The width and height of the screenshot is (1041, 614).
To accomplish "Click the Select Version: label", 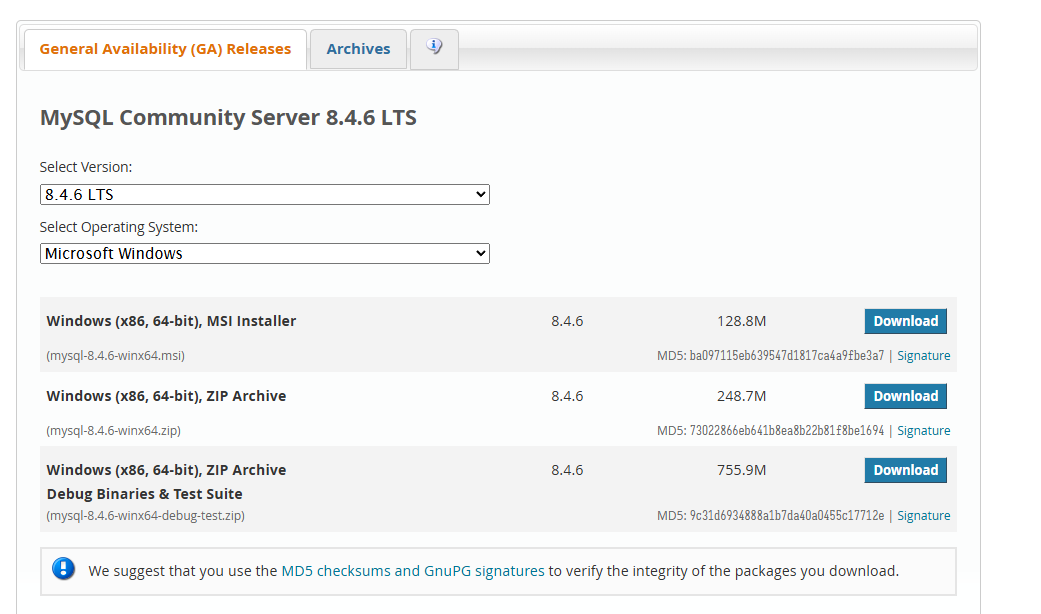I will 86,167.
